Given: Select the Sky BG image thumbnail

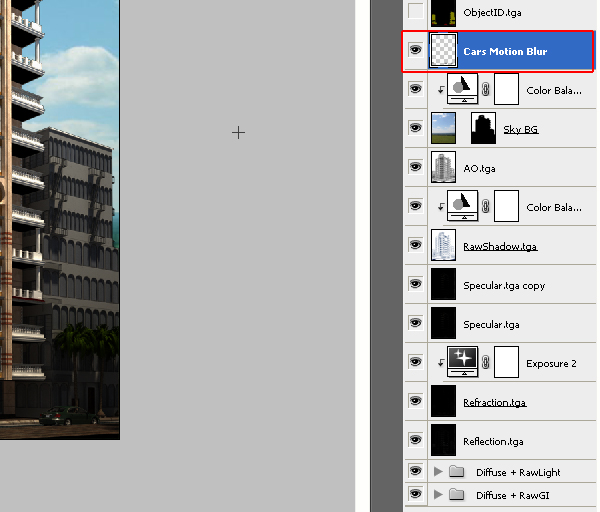Looking at the screenshot, I should click(x=443, y=128).
